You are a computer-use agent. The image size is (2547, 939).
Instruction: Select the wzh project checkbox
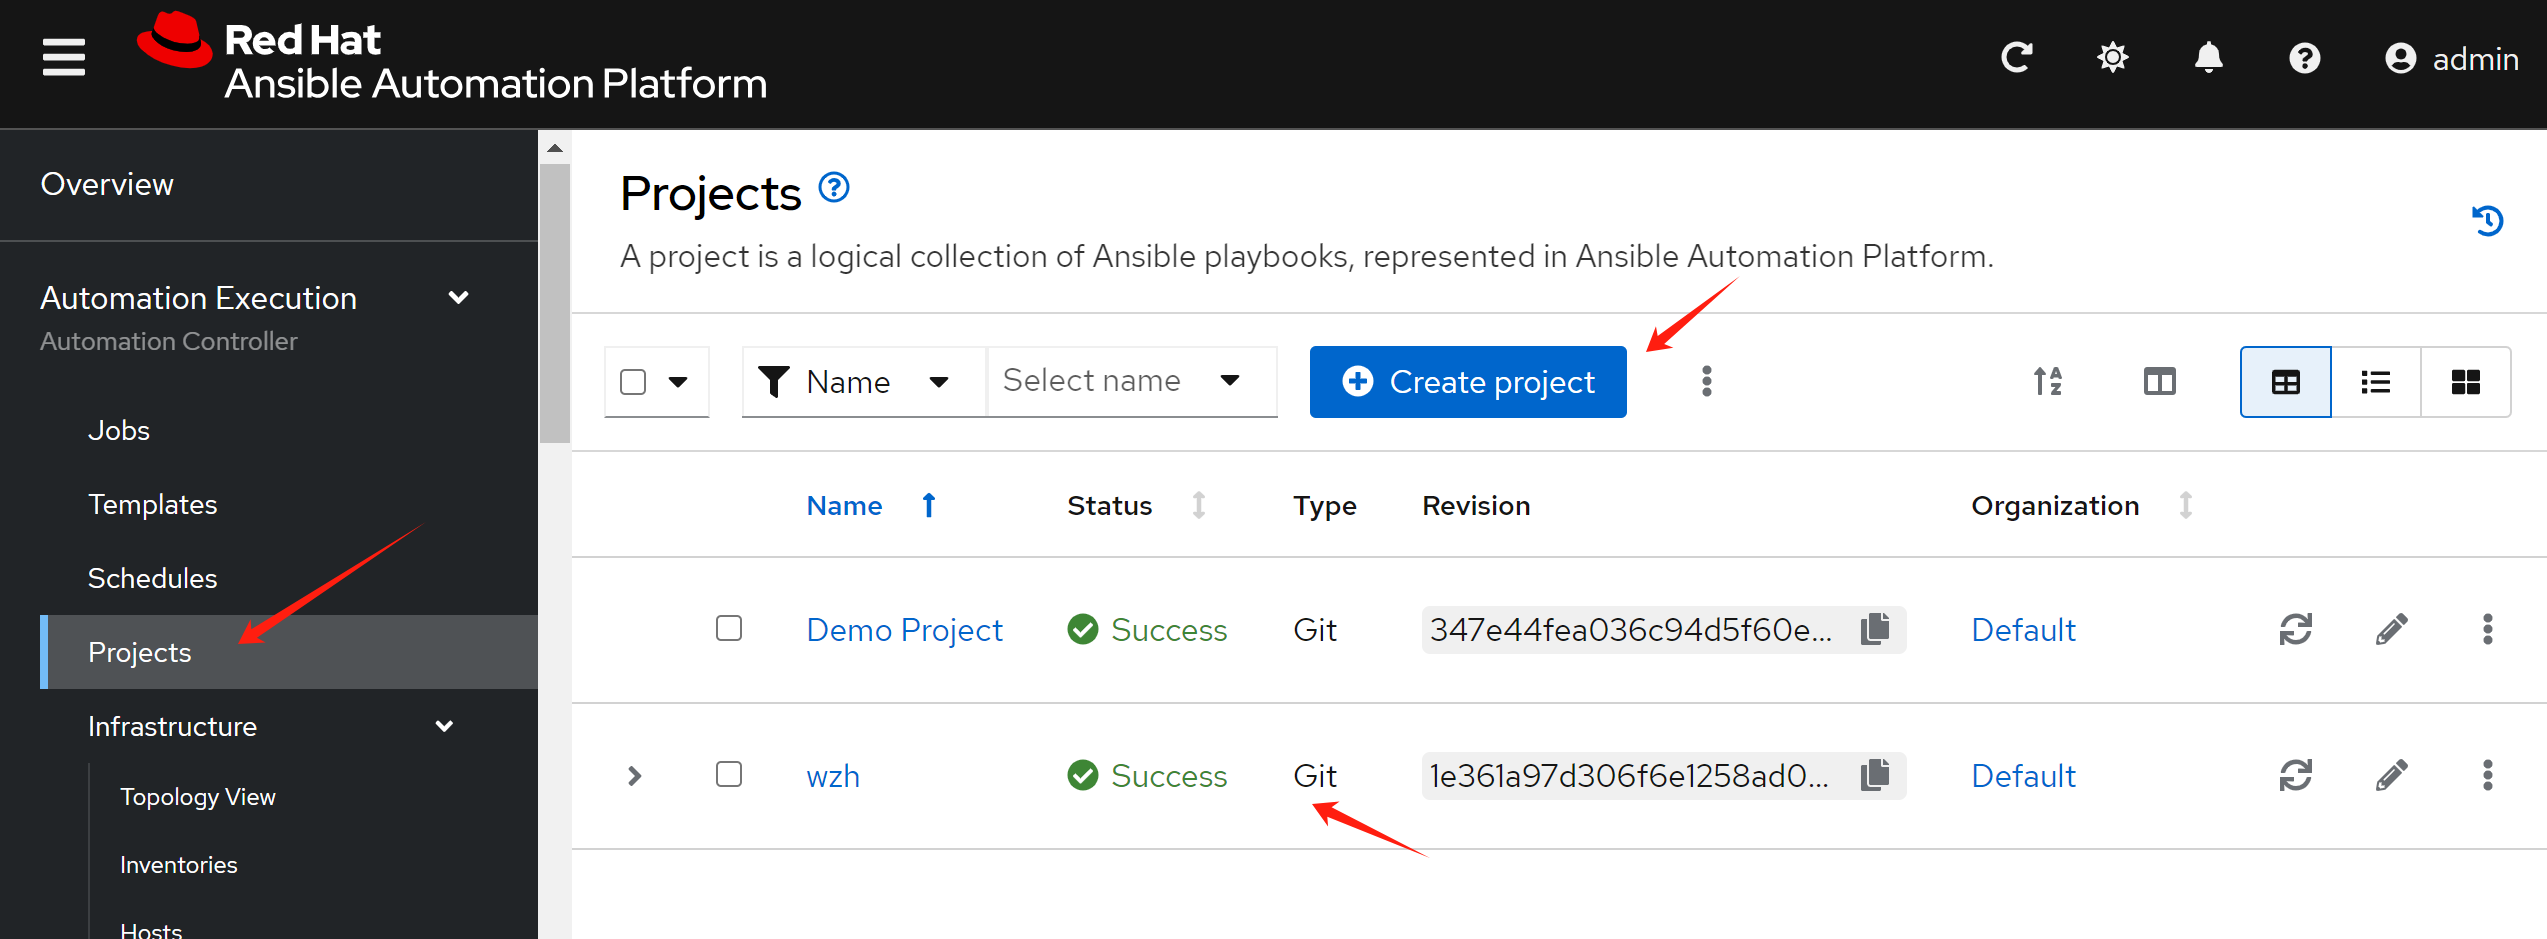[729, 774]
